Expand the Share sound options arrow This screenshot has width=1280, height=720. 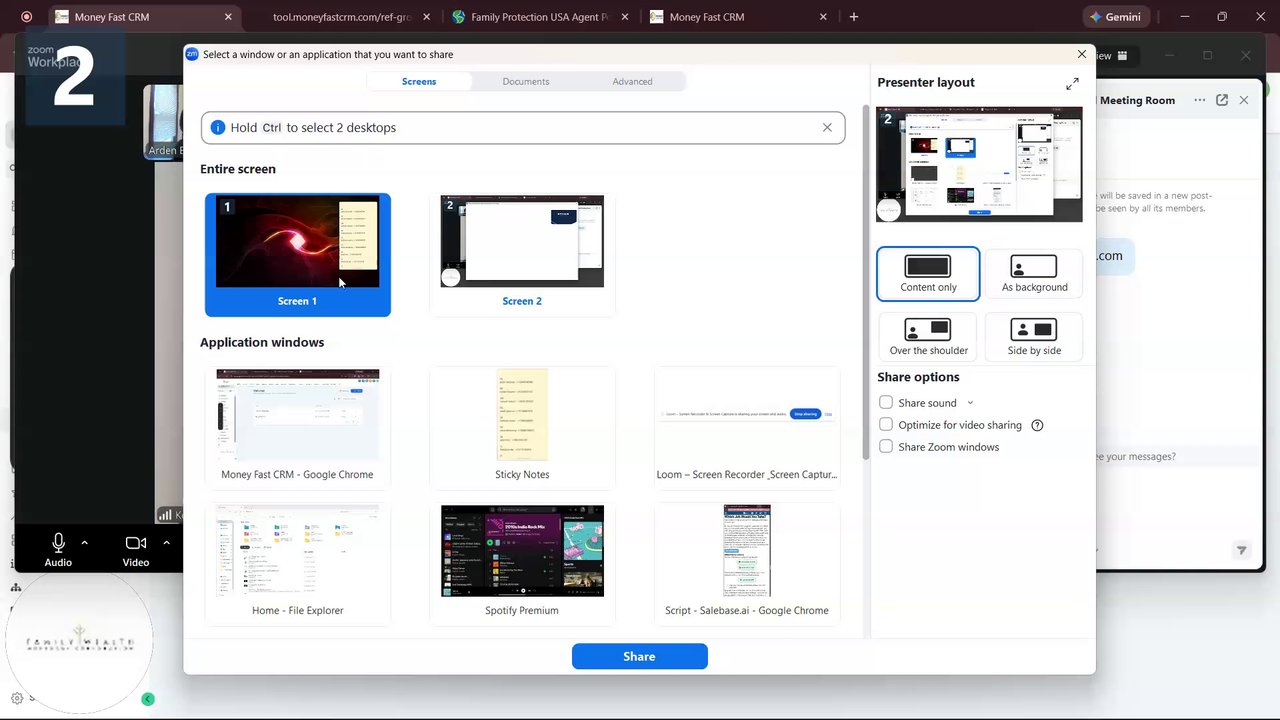(970, 403)
